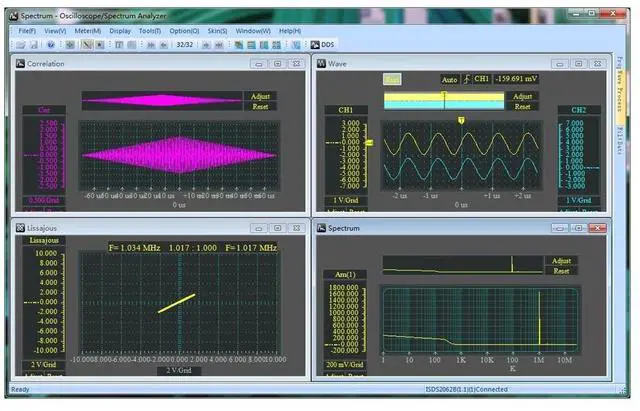The height and width of the screenshot is (411, 640).
Task: Open the Tools(T) menu
Action: 150,31
